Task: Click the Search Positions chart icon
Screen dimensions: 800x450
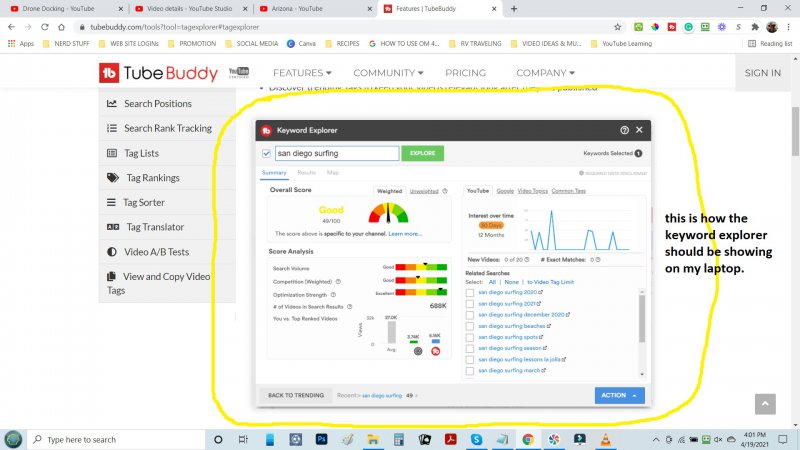Action: point(112,104)
